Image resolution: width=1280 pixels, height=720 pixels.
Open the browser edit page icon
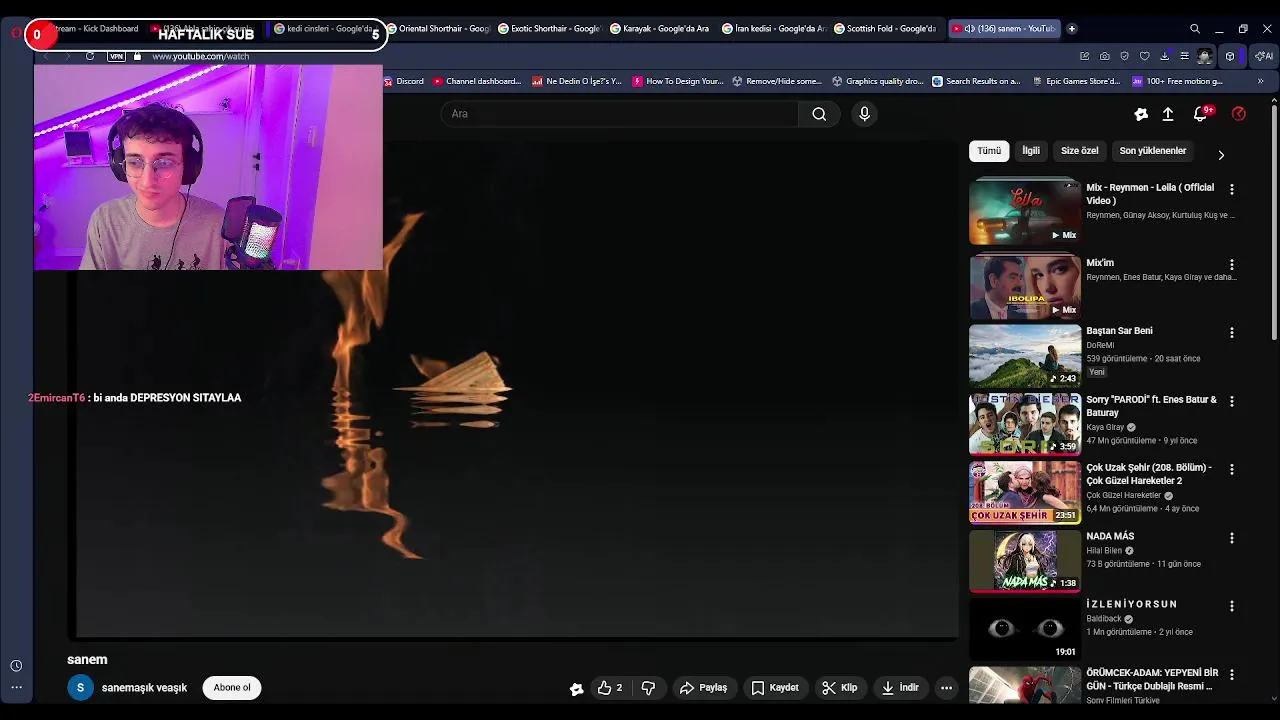point(1084,56)
